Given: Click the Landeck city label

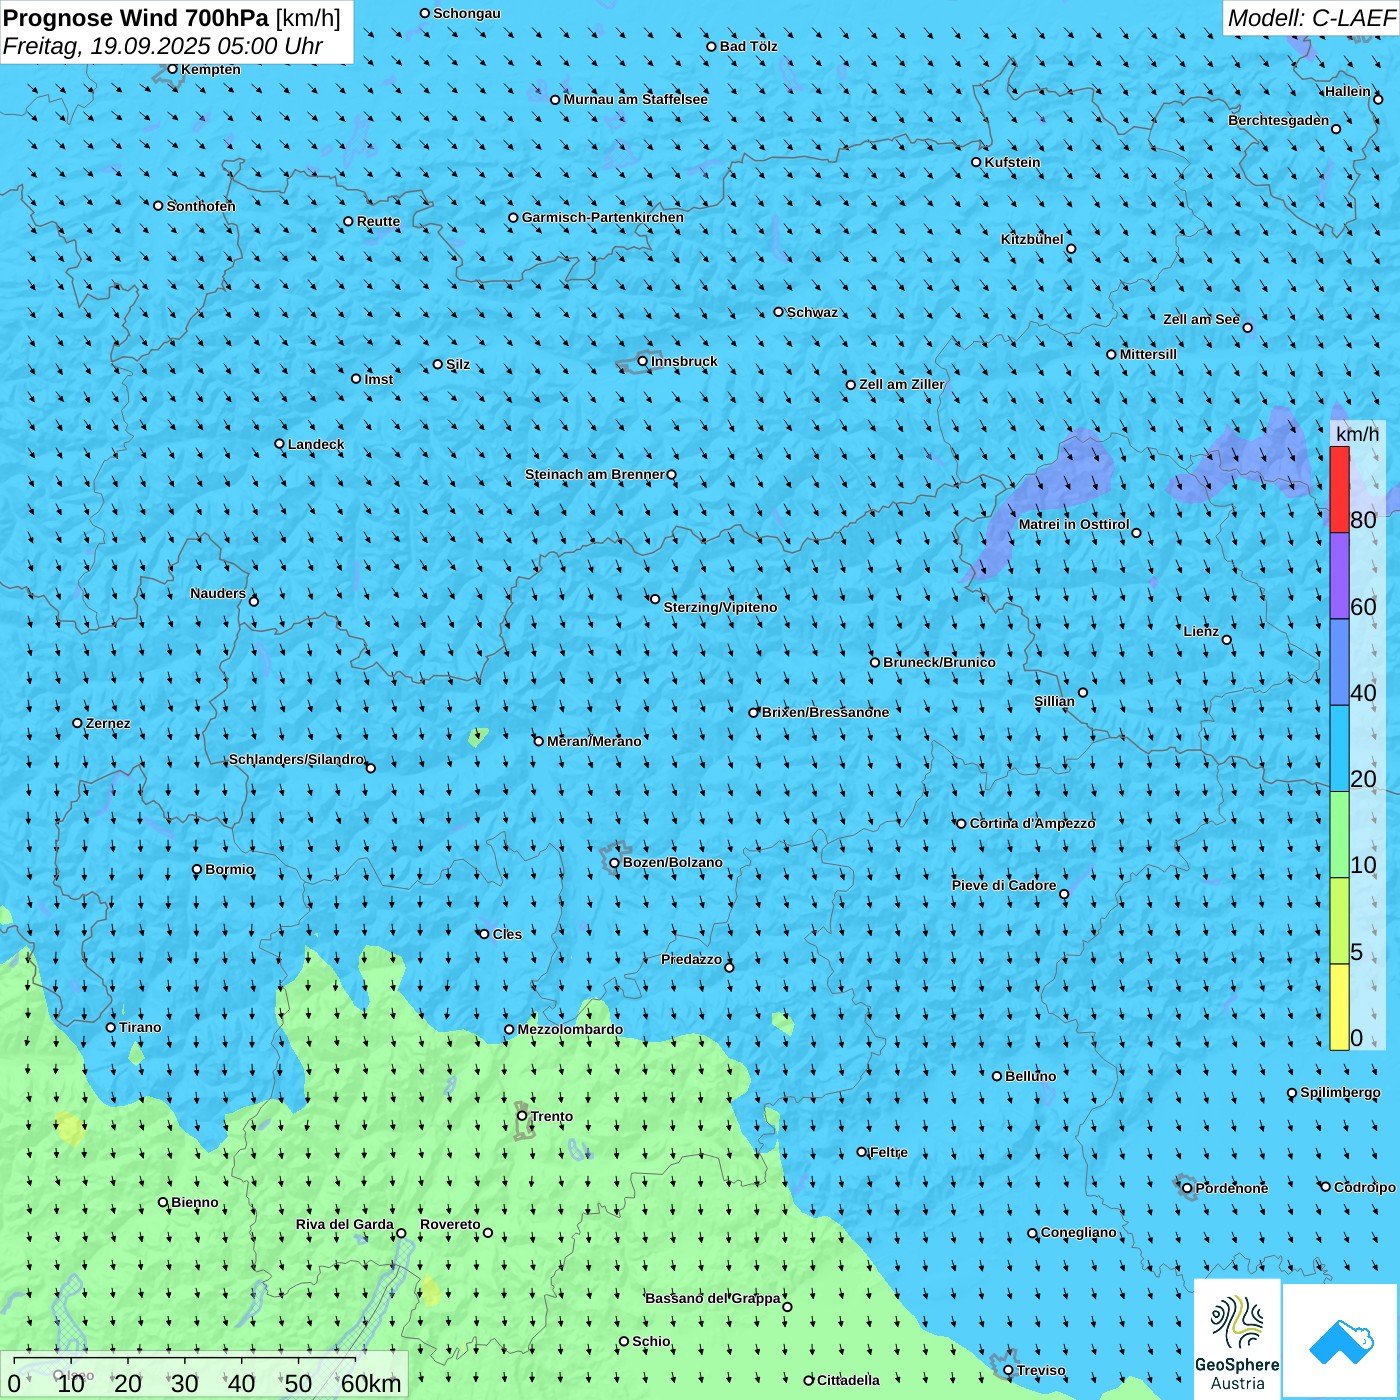Looking at the screenshot, I should (316, 444).
